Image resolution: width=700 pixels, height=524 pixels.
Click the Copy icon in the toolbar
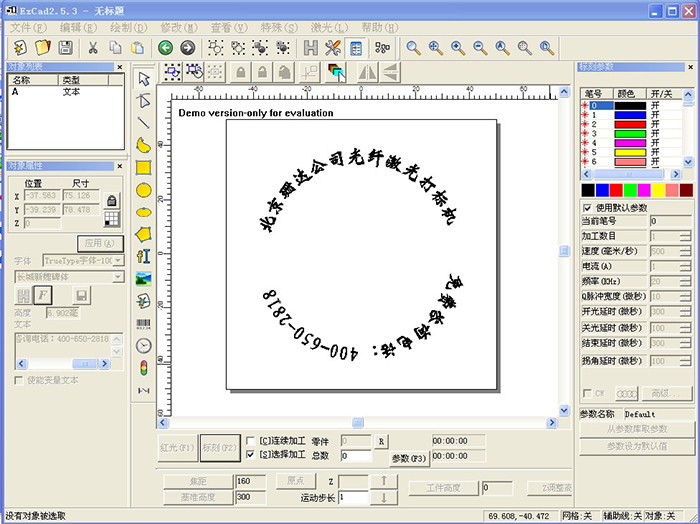[x=116, y=48]
